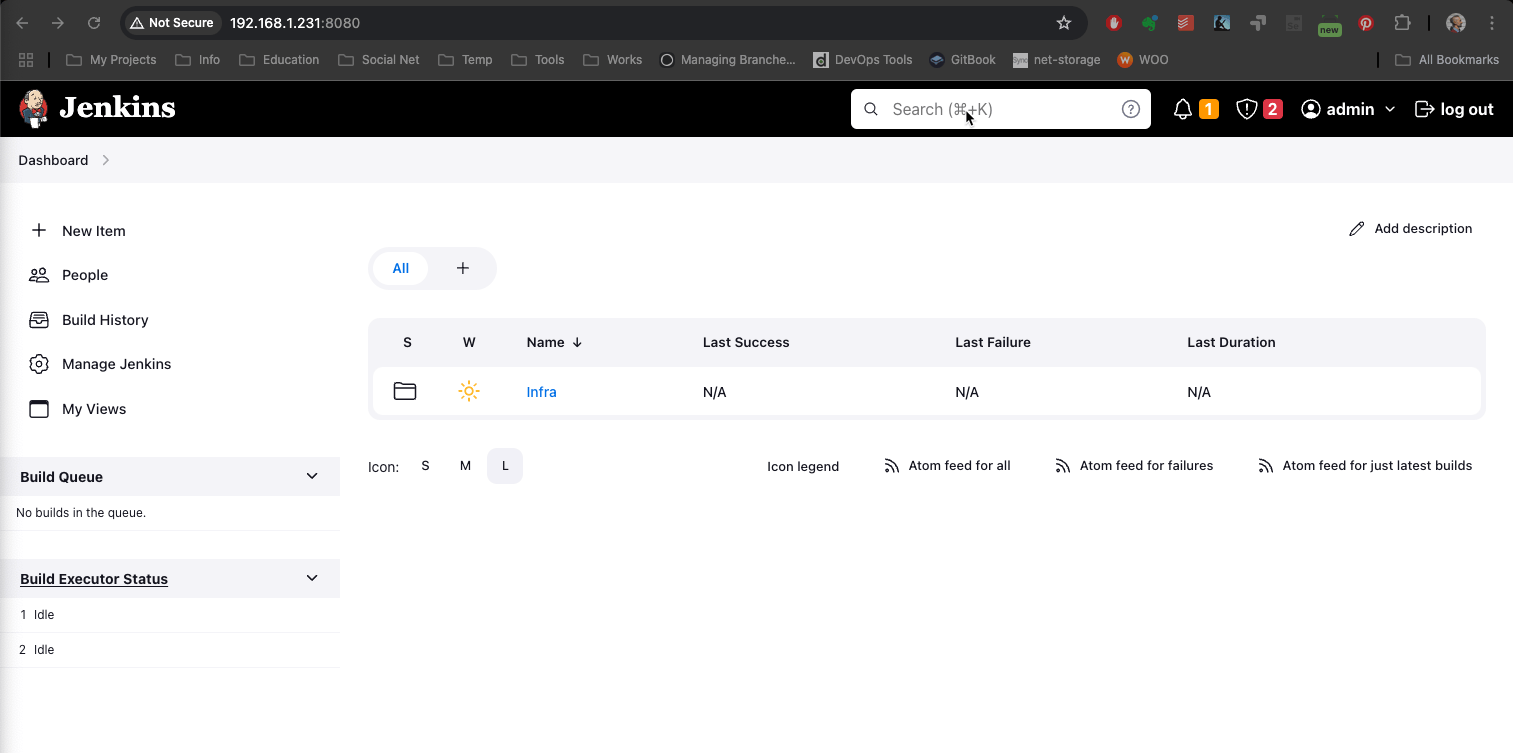
Task: Bookmark this page with the star icon
Action: [x=1064, y=23]
